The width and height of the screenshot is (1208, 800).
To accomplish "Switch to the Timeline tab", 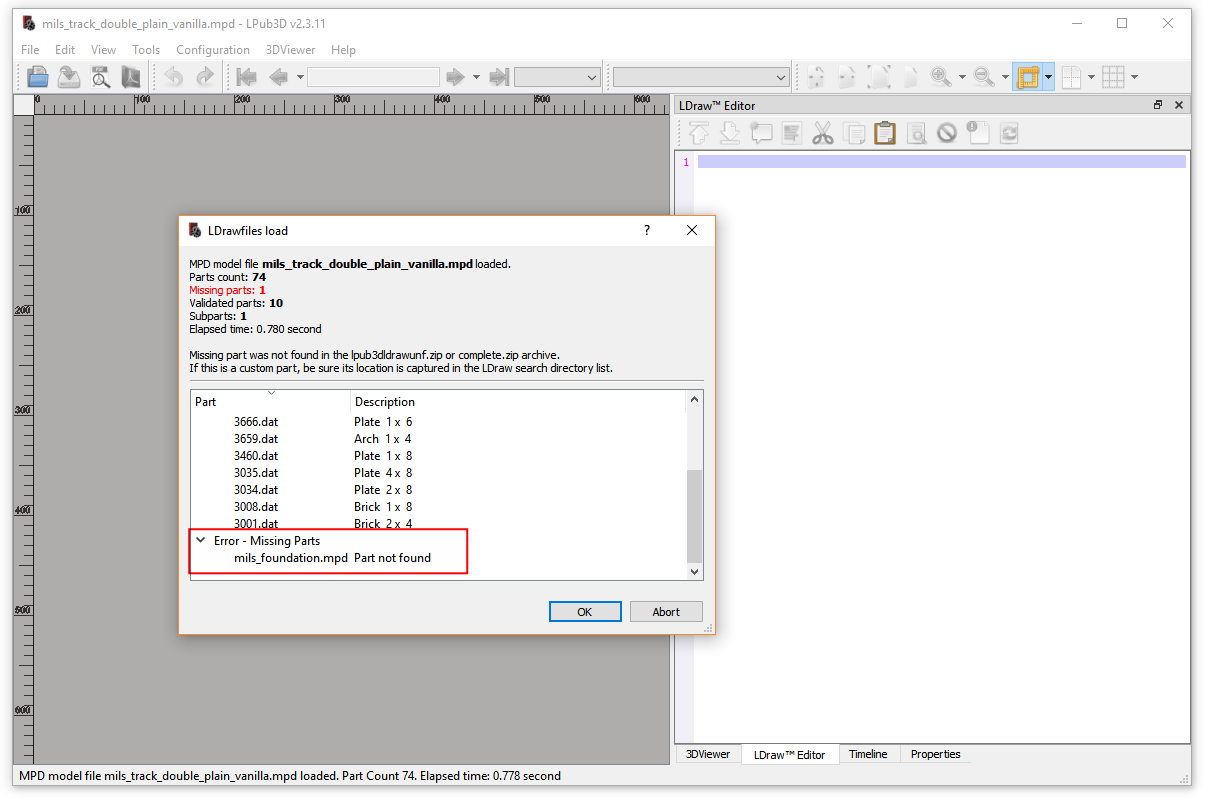I will pos(868,754).
